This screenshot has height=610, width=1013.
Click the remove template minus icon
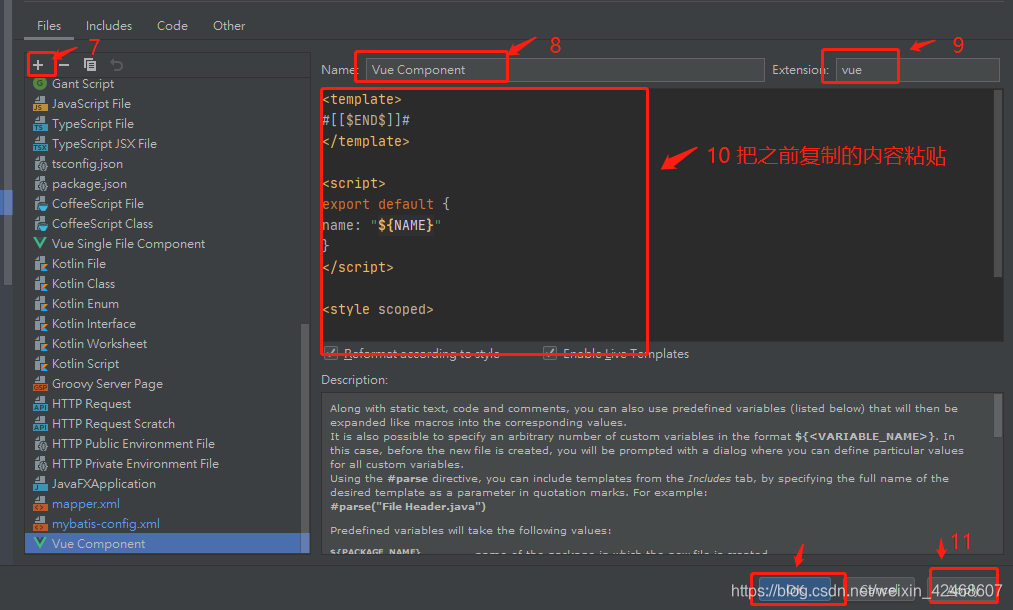(63, 64)
